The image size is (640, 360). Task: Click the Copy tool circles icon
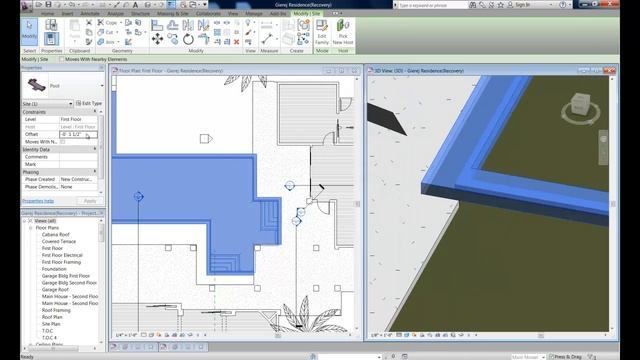pyautogui.click(x=173, y=39)
